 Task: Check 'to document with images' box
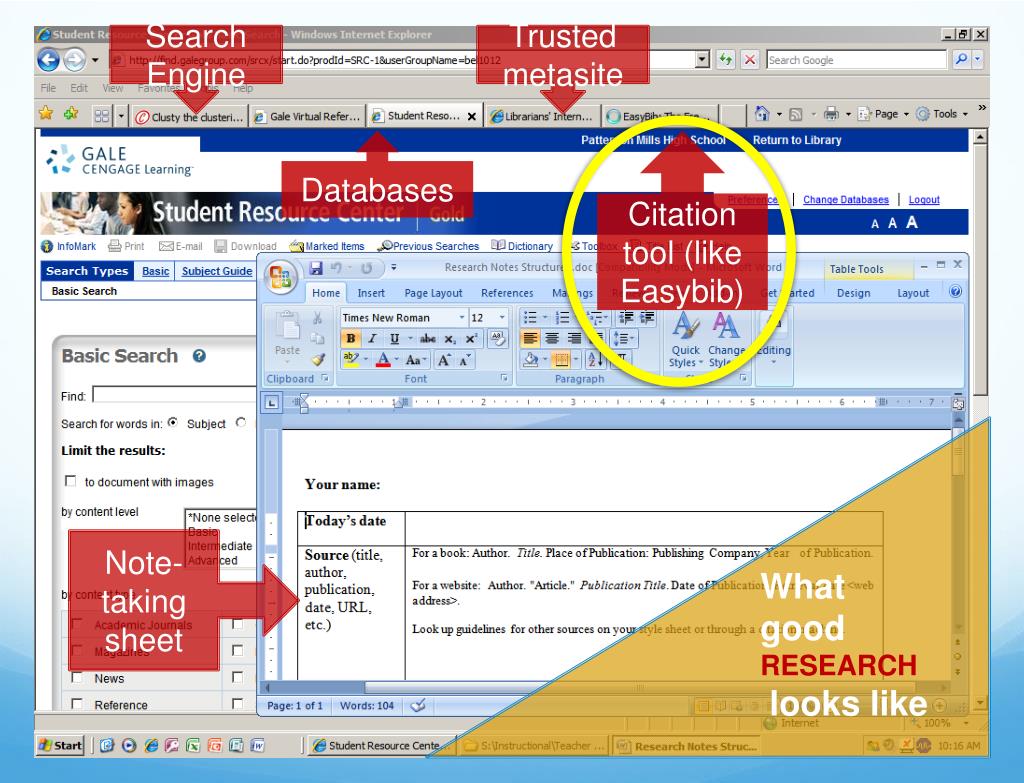point(71,481)
